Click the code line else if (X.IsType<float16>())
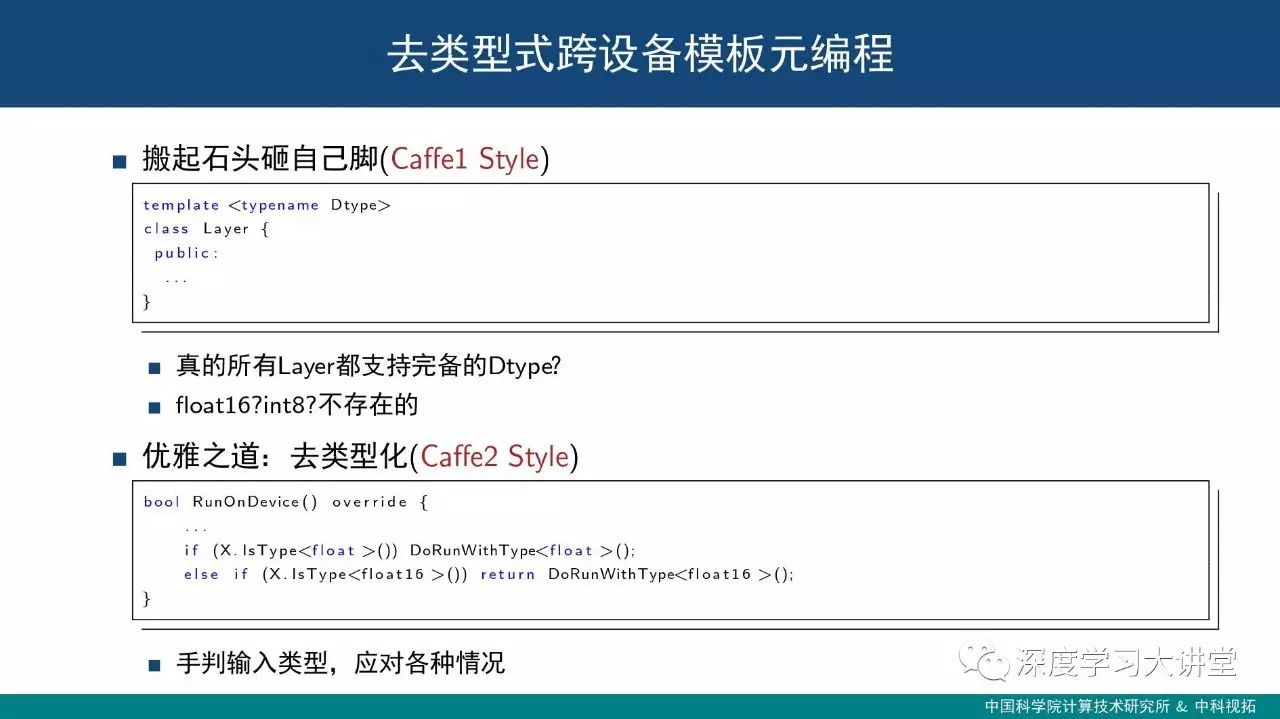This screenshot has width=1280, height=719. [x=488, y=575]
